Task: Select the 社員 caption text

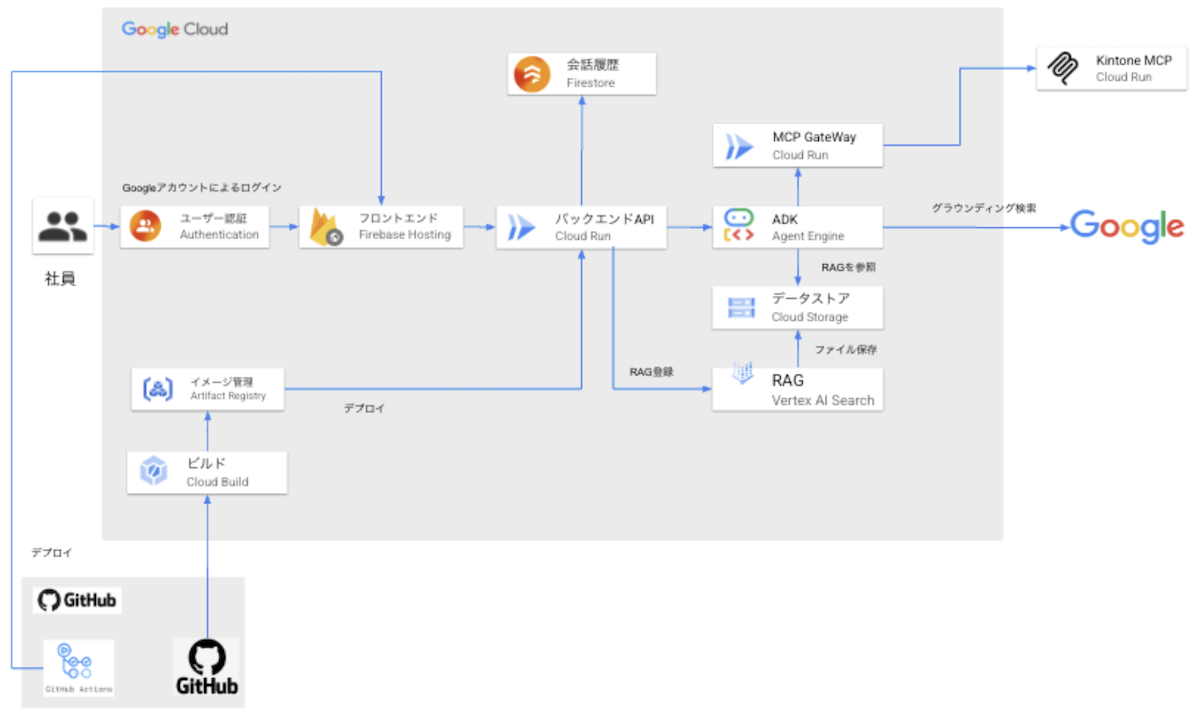Action: pos(60,279)
